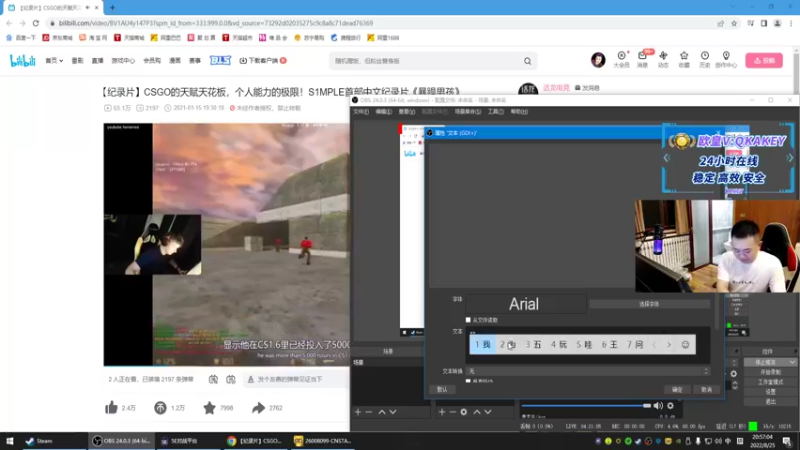Click 选择字体 button in text properties
The width and height of the screenshot is (800, 450).
pos(649,304)
